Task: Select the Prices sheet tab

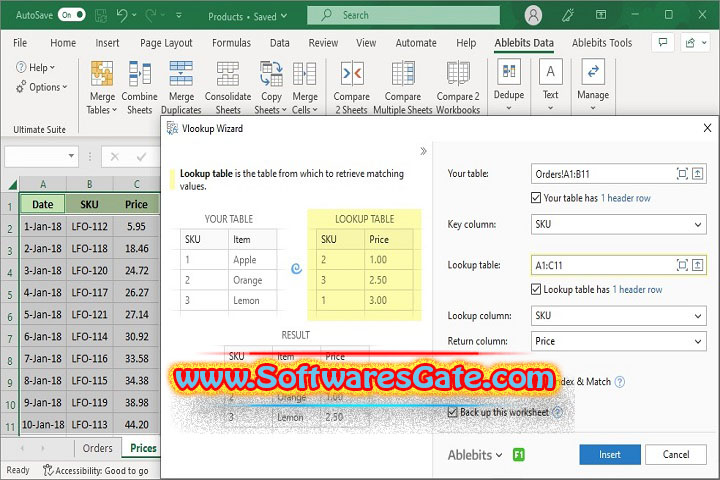Action: coord(143,448)
